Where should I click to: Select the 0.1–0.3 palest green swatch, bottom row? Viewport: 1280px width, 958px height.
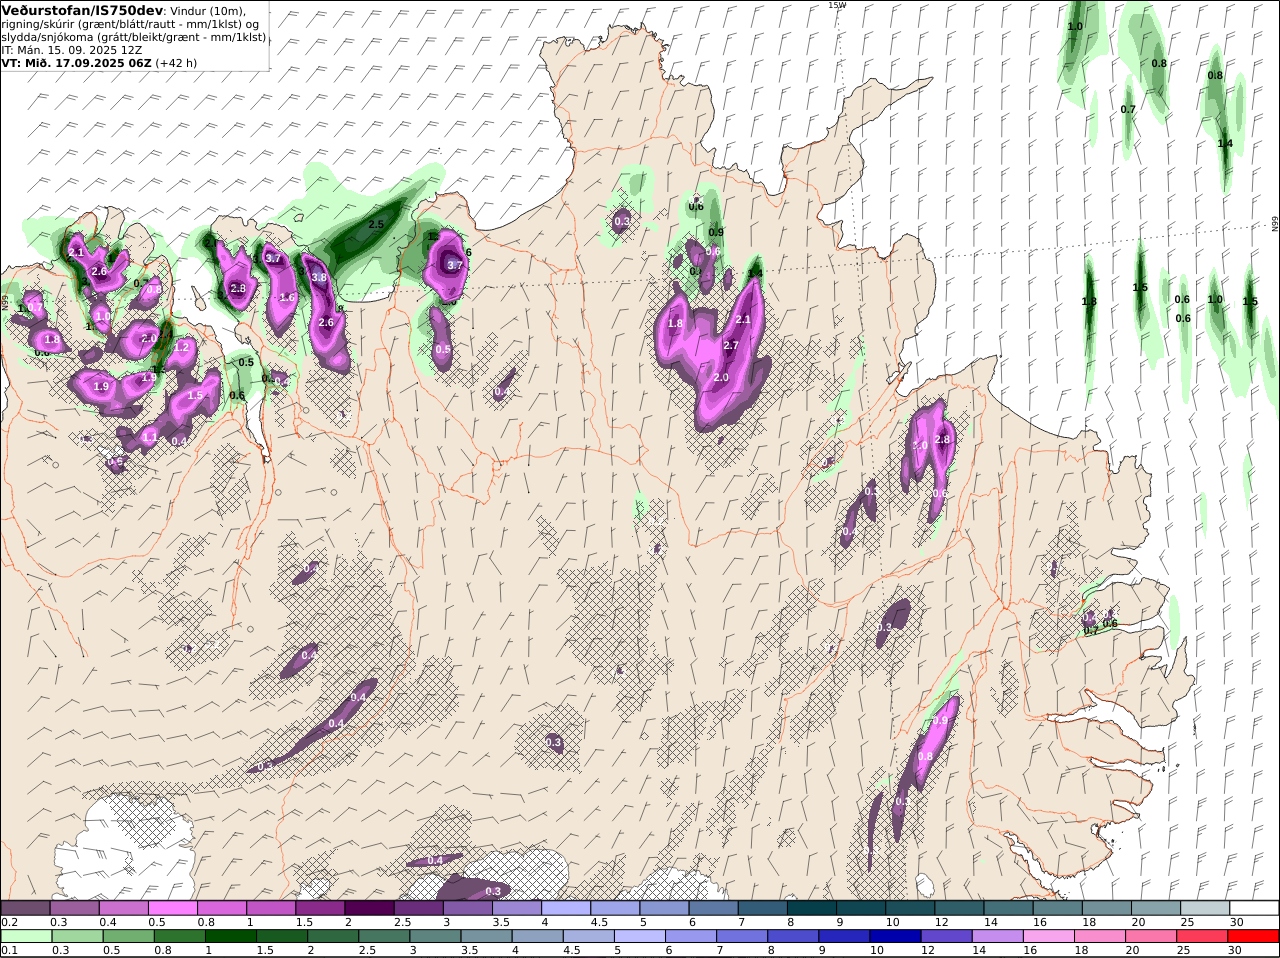click(x=25, y=936)
